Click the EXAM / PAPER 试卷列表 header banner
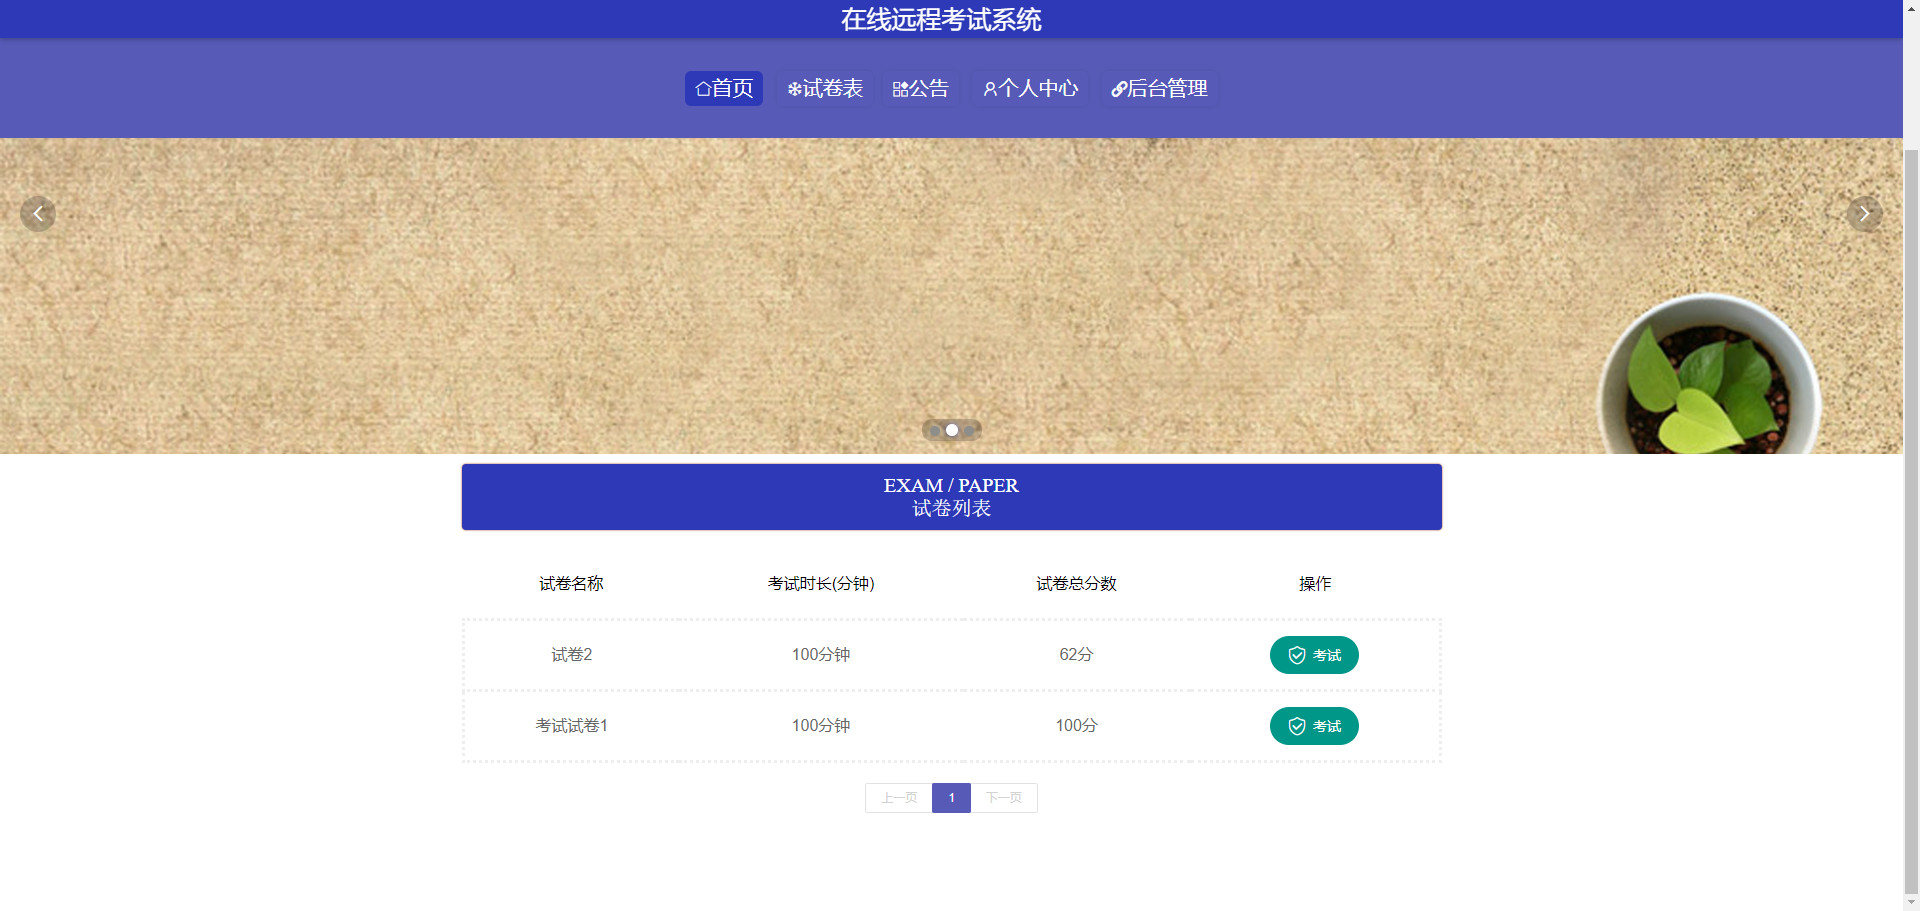 (951, 497)
